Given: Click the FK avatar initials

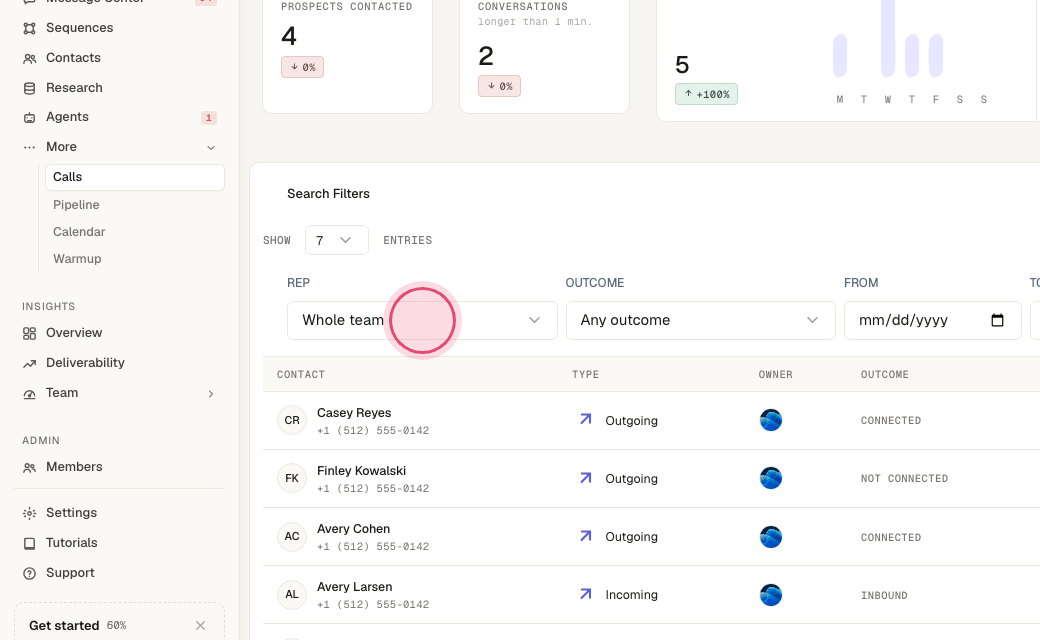Looking at the screenshot, I should 292,478.
